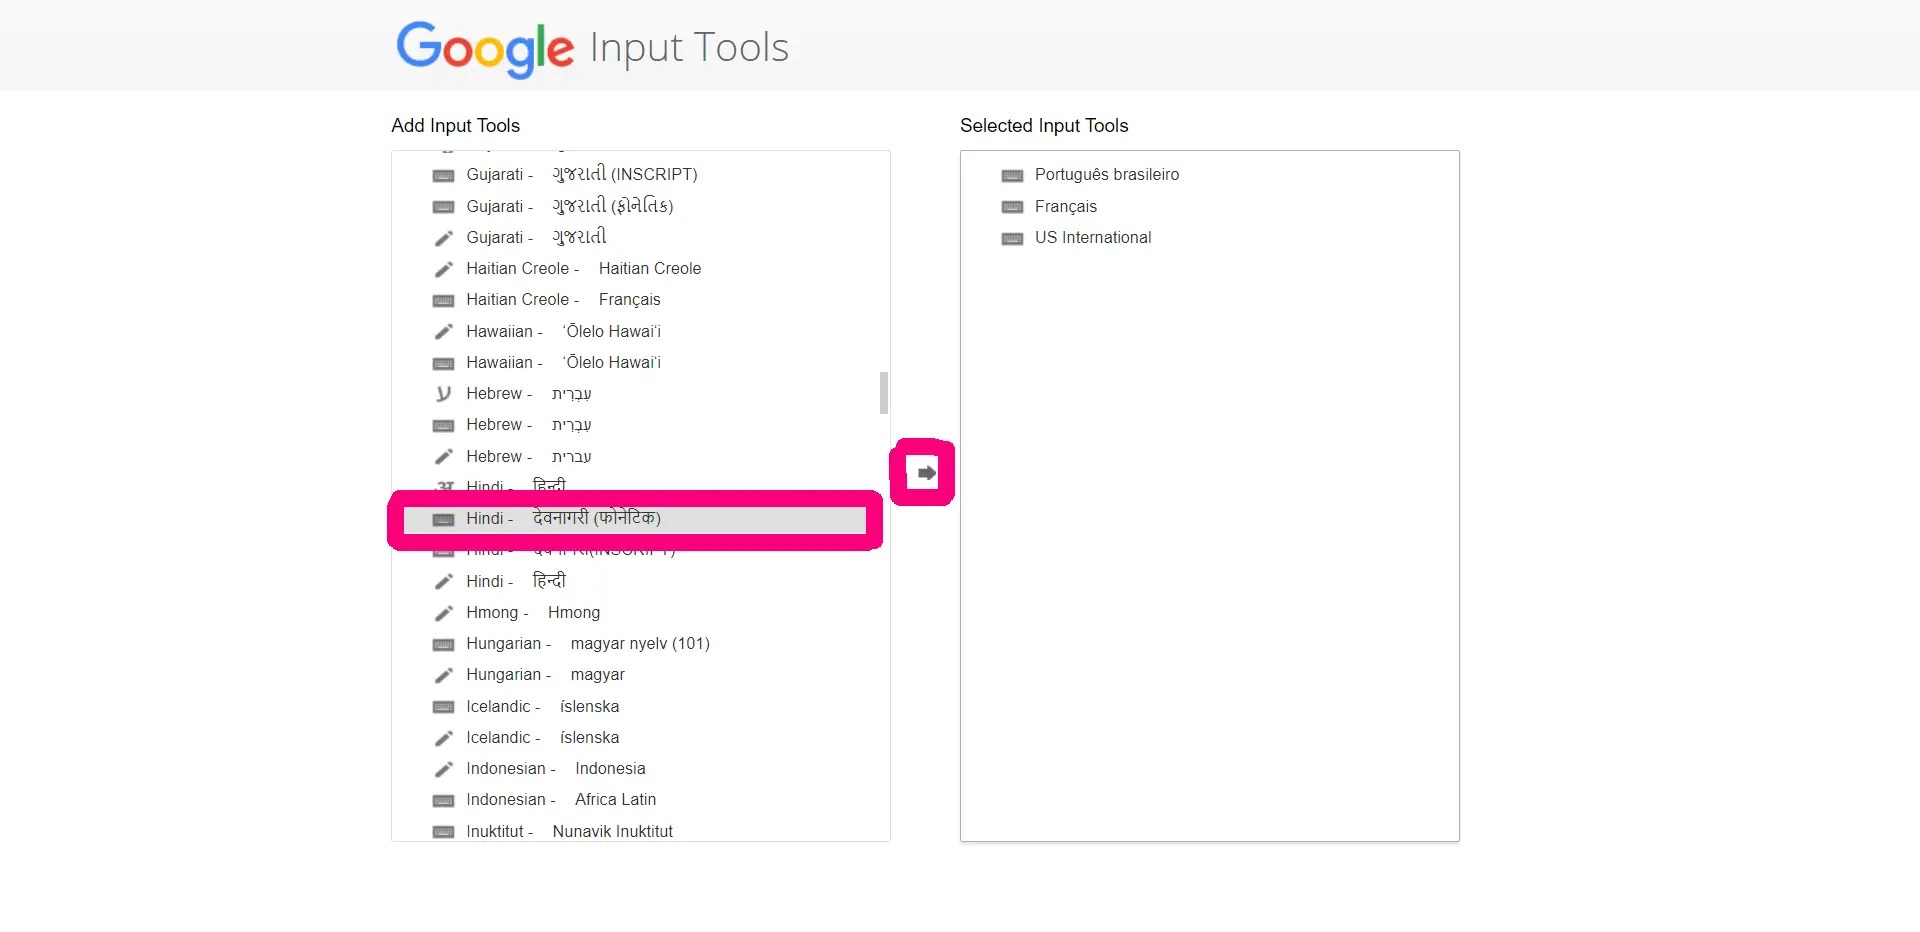
Task: Click the keyboard icon beside Icelandic íslenska
Action: tap(443, 707)
